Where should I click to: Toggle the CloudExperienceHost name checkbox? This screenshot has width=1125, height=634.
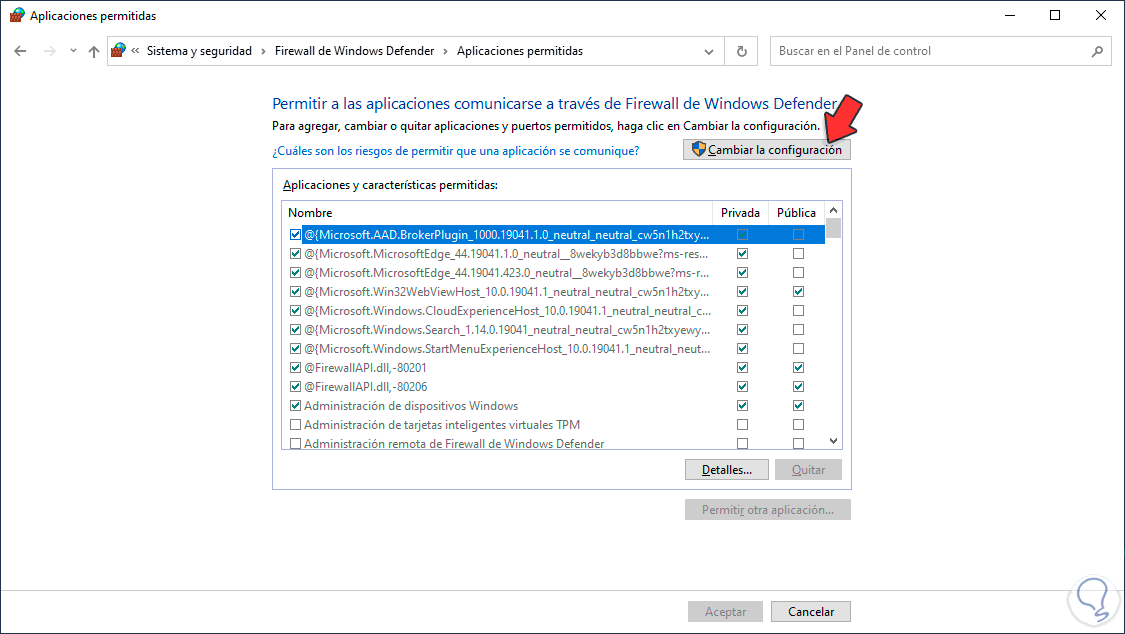[x=295, y=311]
